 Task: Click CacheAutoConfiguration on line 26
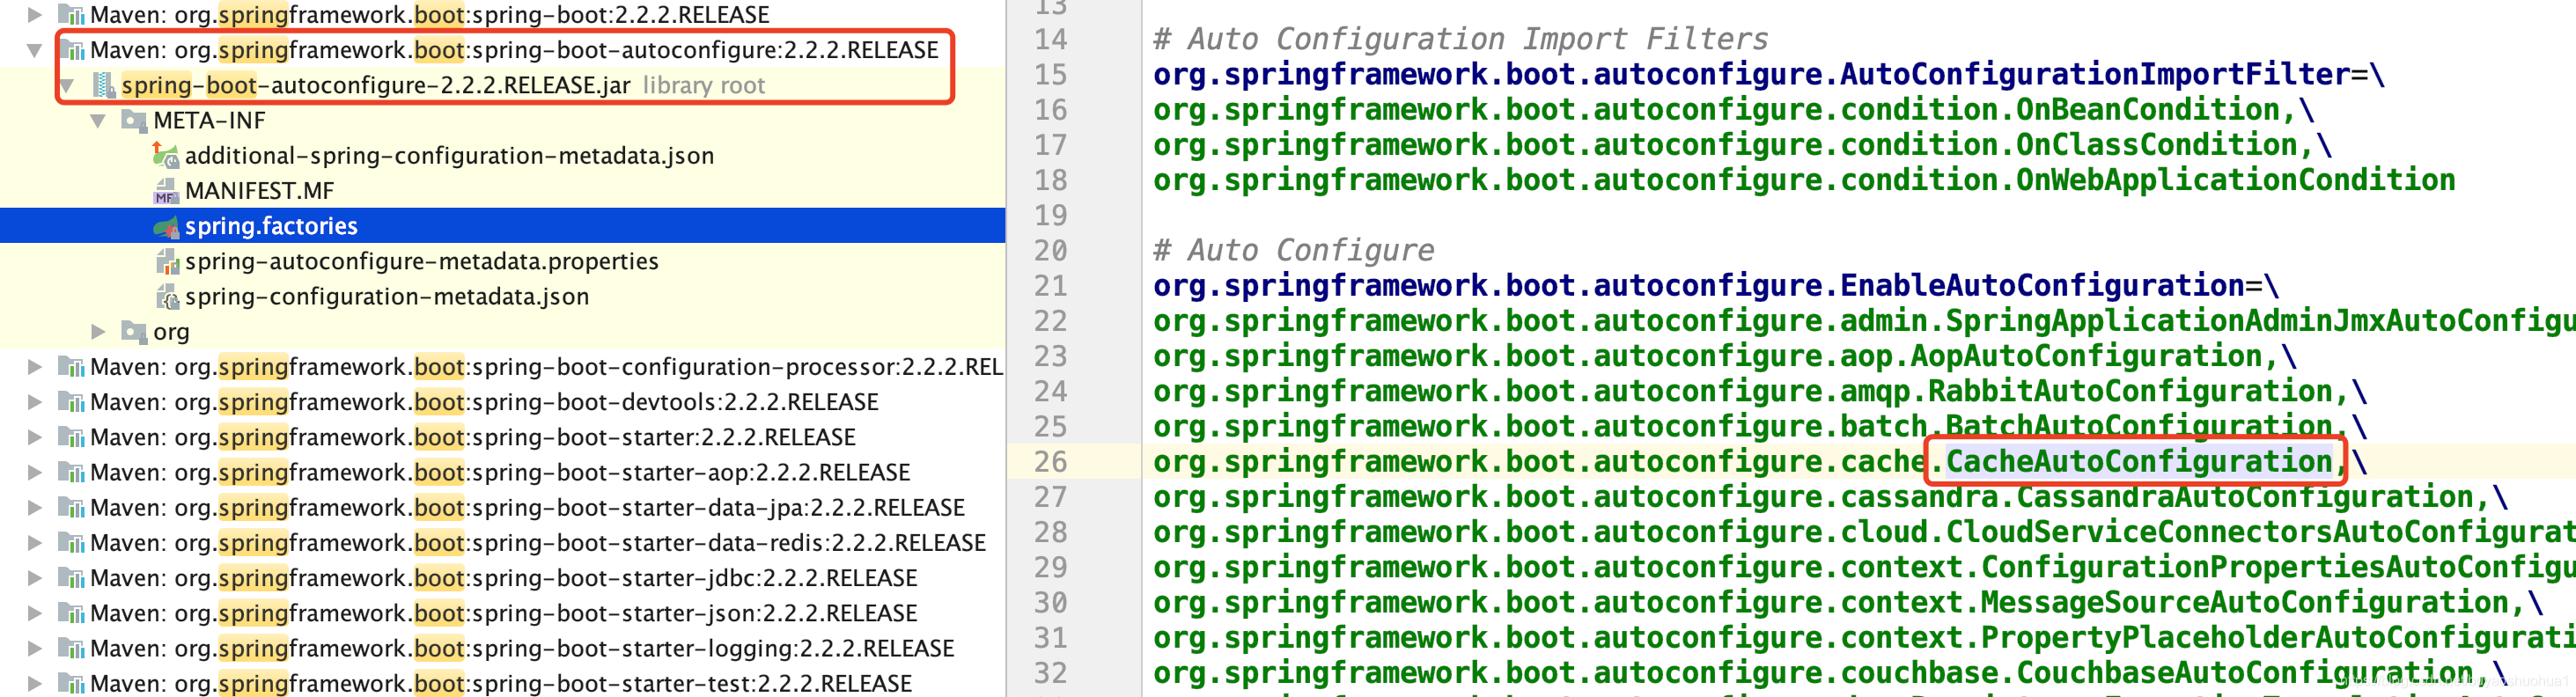click(2139, 462)
